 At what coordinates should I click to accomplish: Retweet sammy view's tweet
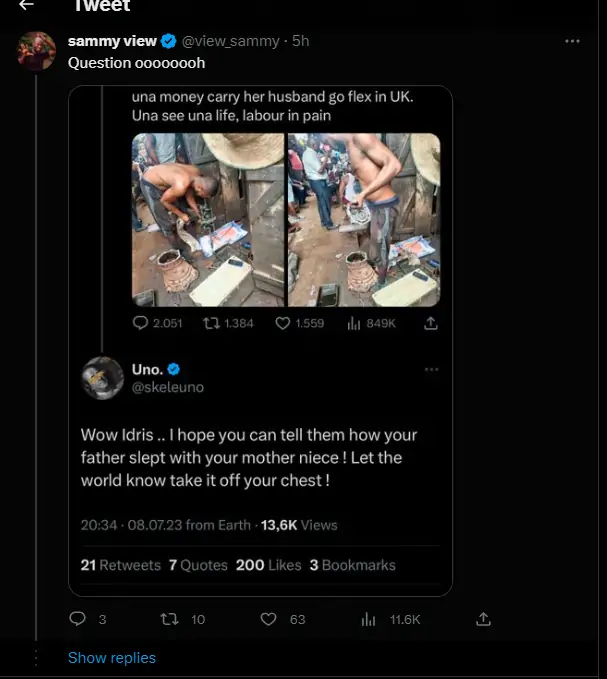click(170, 619)
